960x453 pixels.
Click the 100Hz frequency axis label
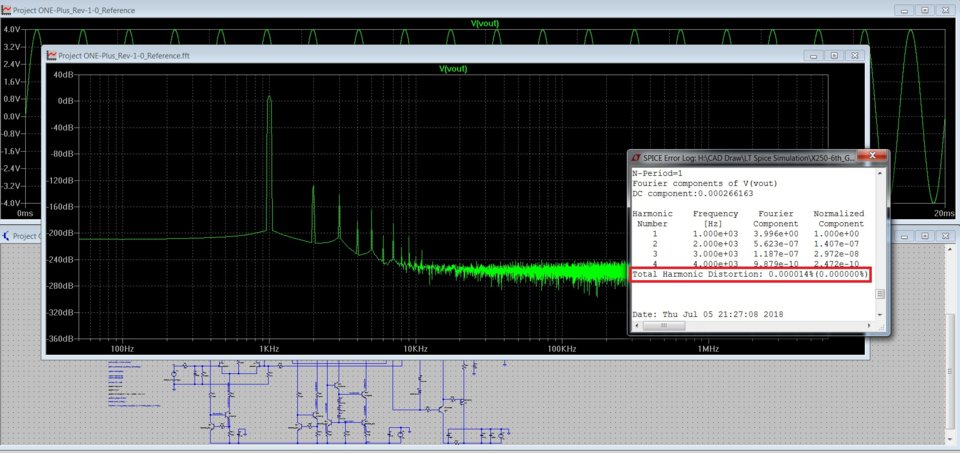(x=121, y=349)
